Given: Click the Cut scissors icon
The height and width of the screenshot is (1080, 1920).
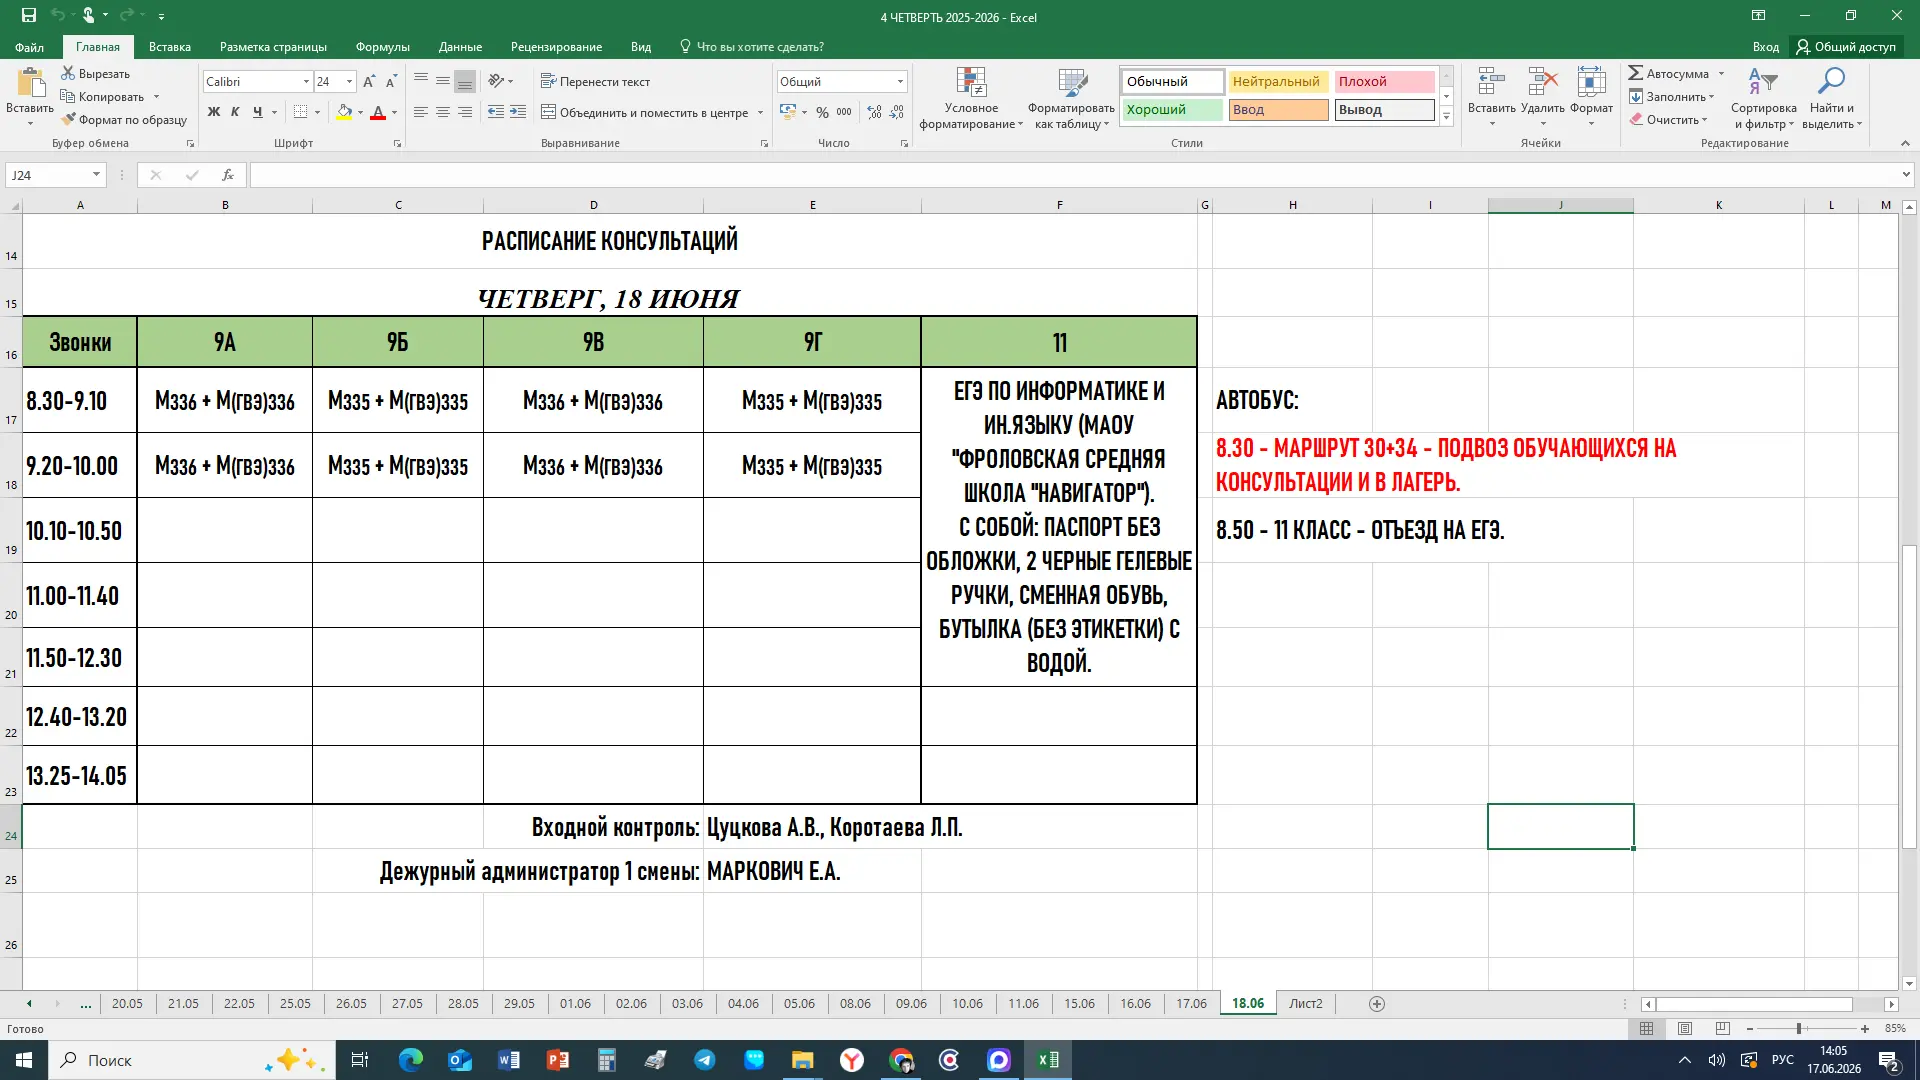Looking at the screenshot, I should (x=68, y=73).
